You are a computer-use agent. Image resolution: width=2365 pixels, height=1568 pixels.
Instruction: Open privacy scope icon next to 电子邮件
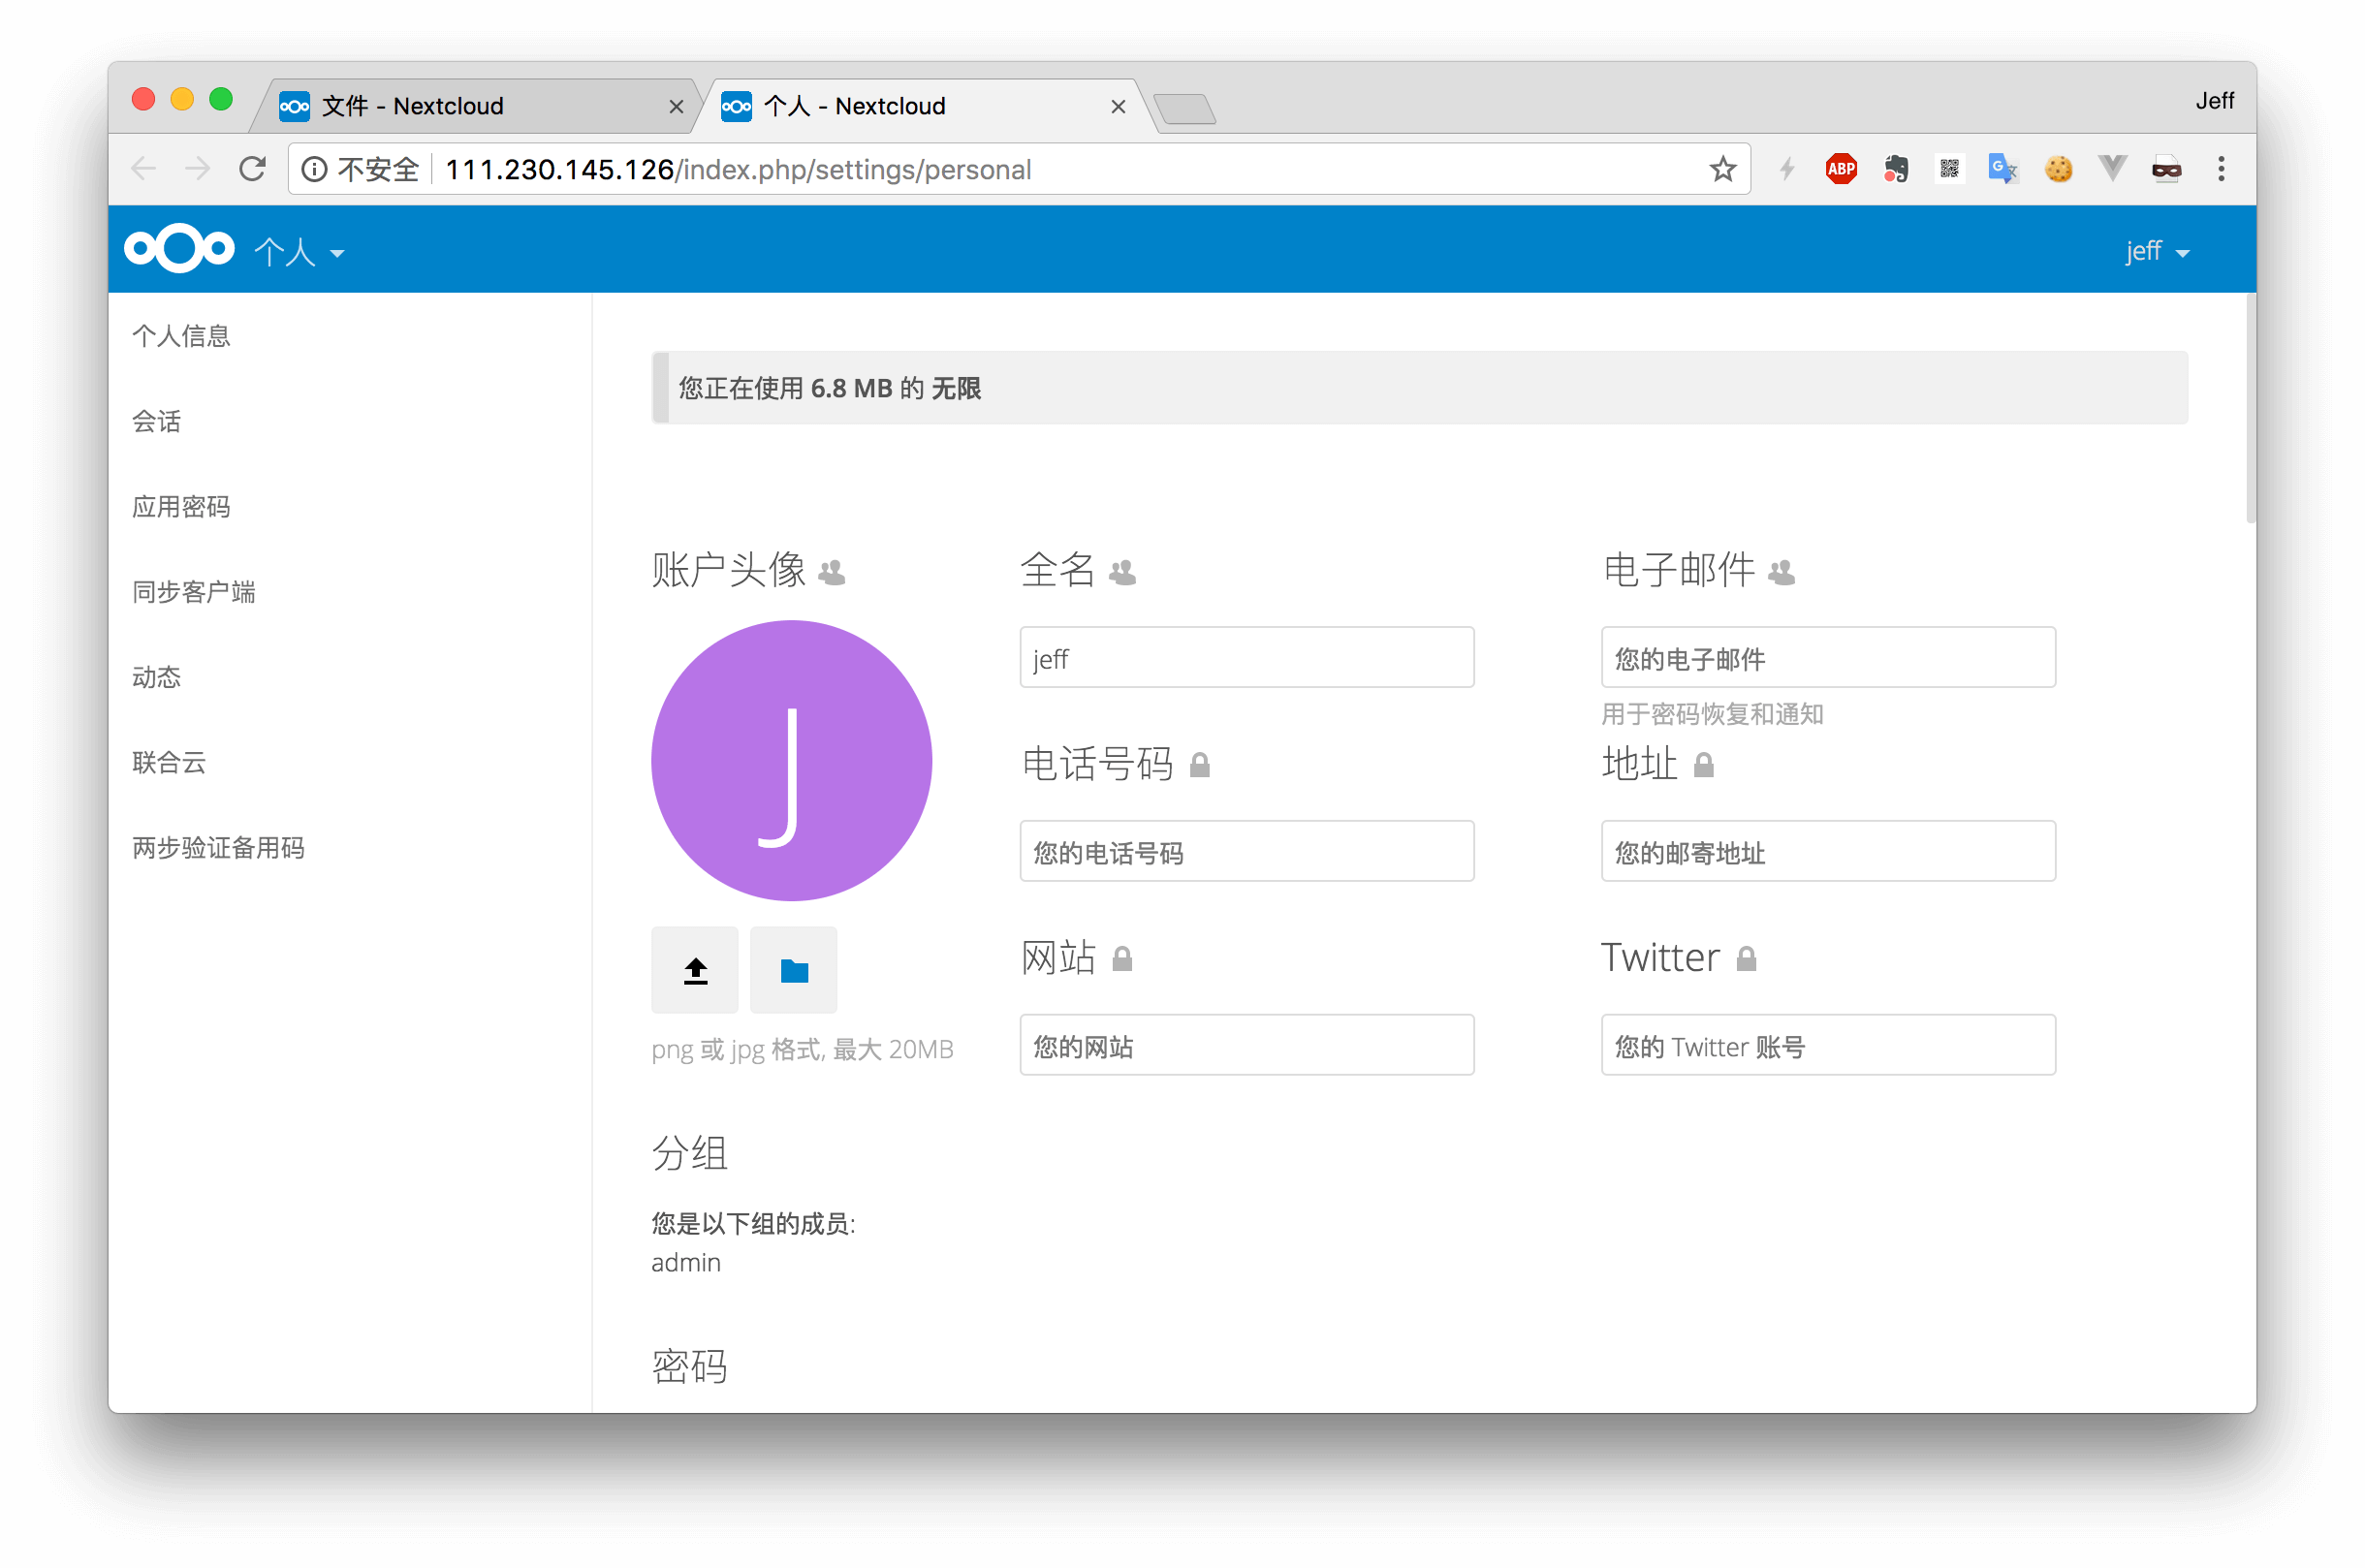click(1782, 572)
